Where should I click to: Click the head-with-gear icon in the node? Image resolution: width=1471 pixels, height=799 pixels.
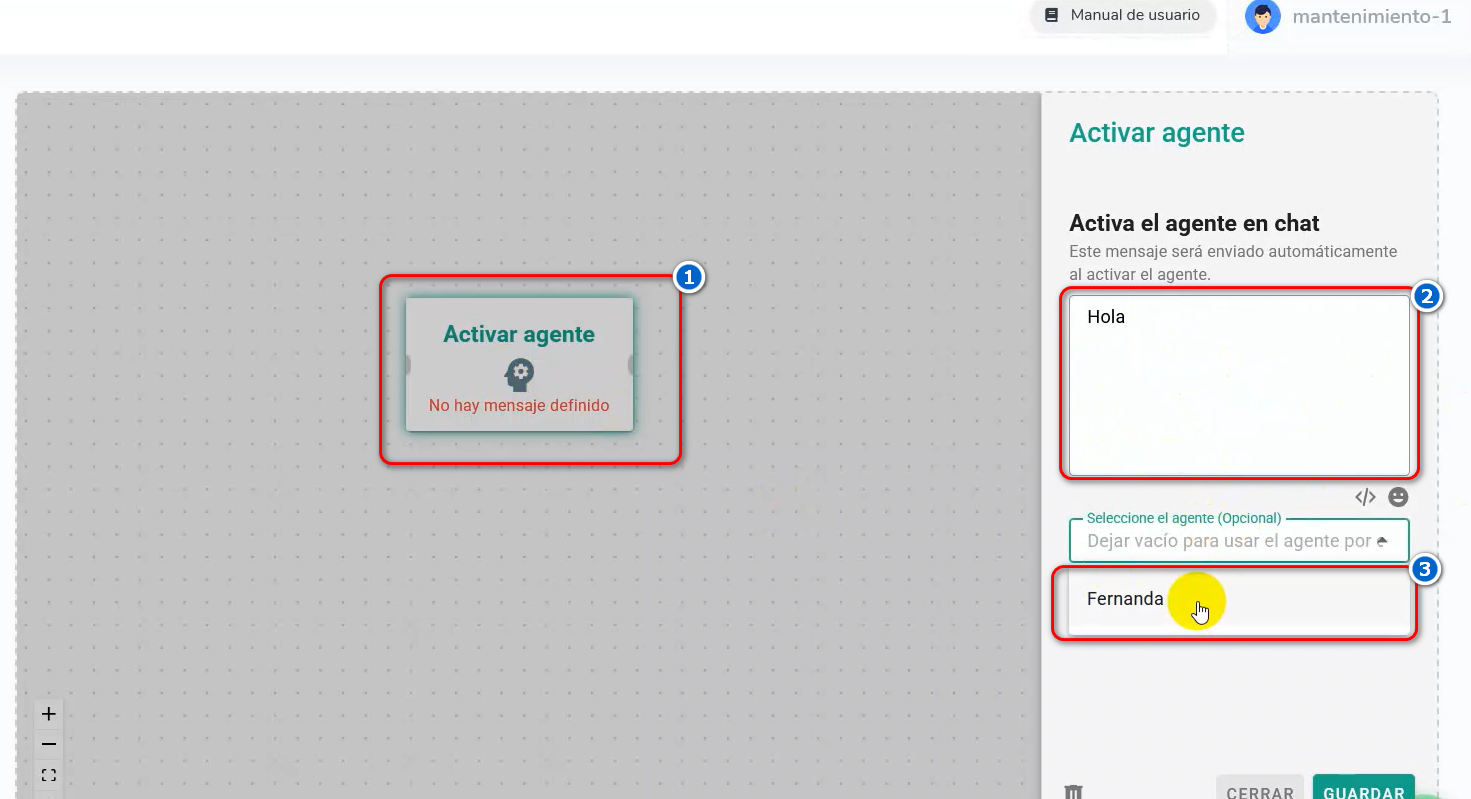(519, 374)
